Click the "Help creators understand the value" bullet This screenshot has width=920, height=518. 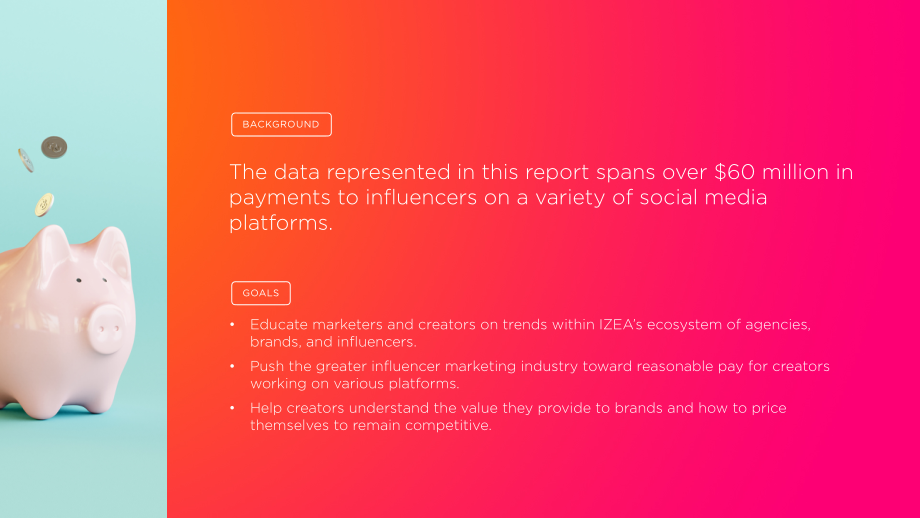518,416
